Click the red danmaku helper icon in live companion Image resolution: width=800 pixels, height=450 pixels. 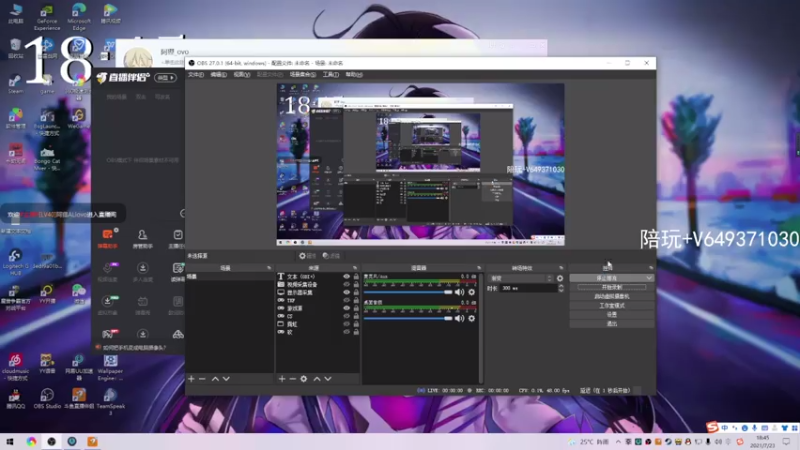(108, 238)
